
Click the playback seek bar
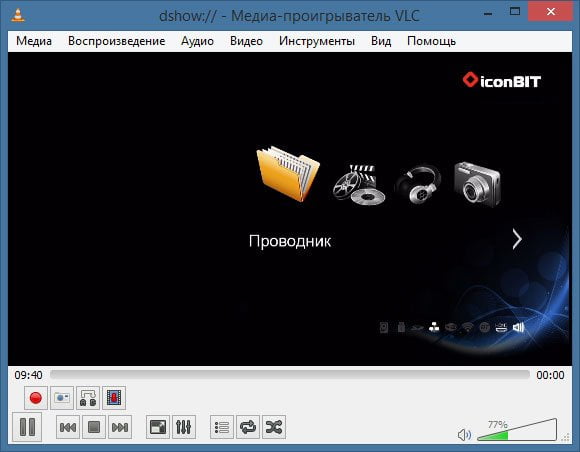pyautogui.click(x=290, y=375)
